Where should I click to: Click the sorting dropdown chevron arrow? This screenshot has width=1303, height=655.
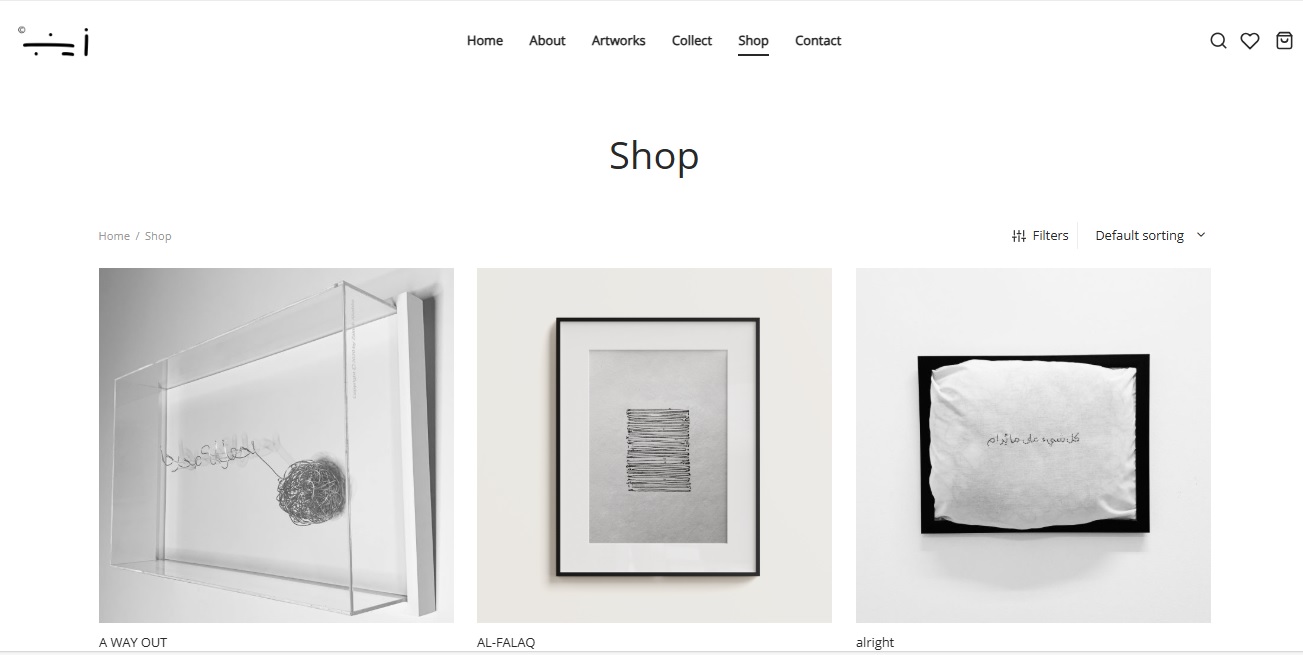1201,235
